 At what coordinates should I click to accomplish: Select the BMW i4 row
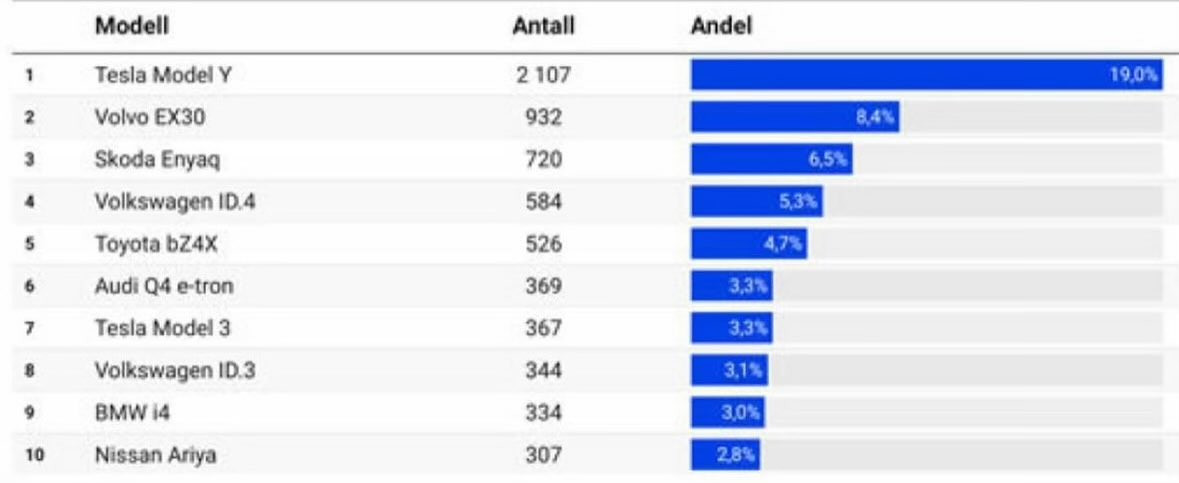(x=590, y=412)
